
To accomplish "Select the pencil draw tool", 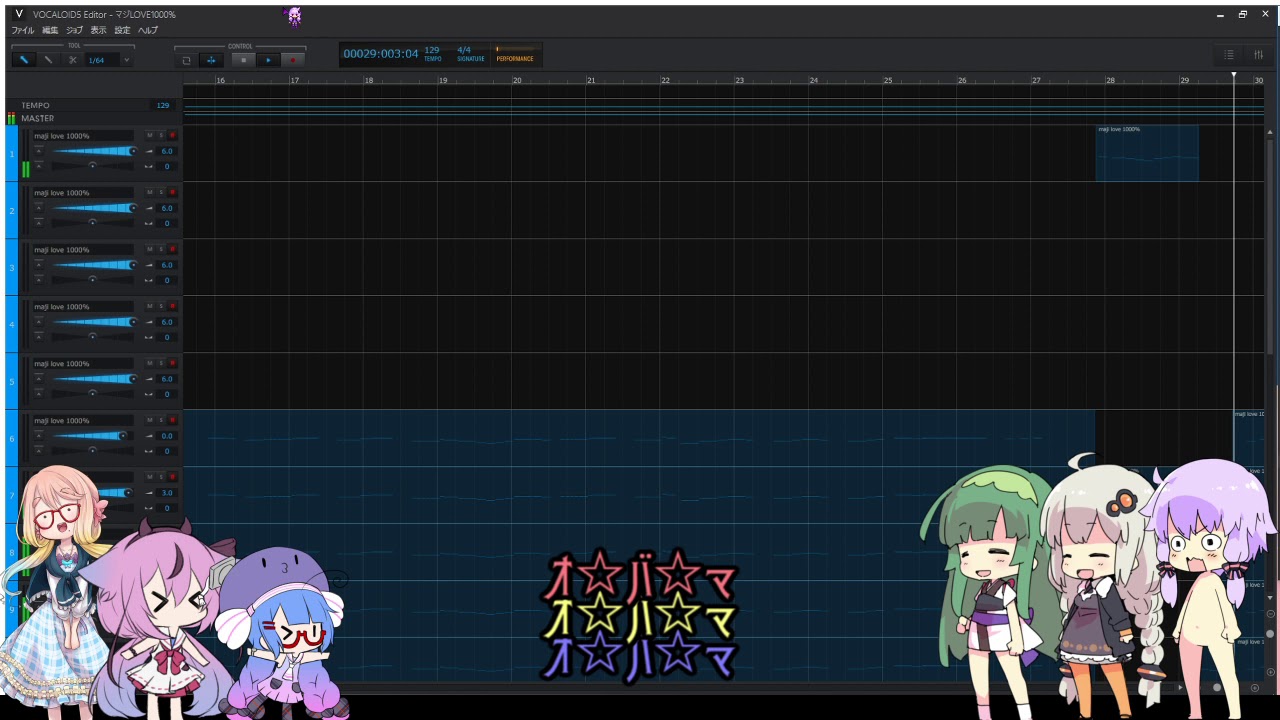I will (x=24, y=60).
